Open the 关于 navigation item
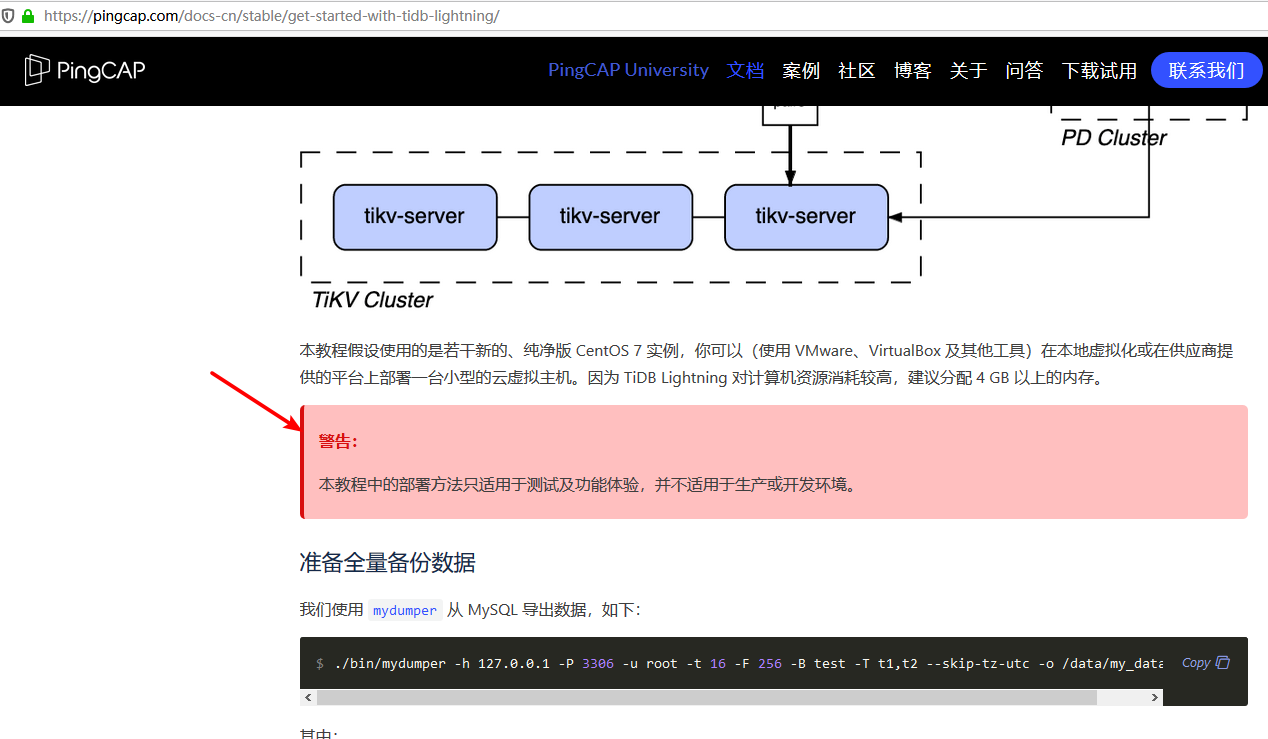 (x=968, y=70)
